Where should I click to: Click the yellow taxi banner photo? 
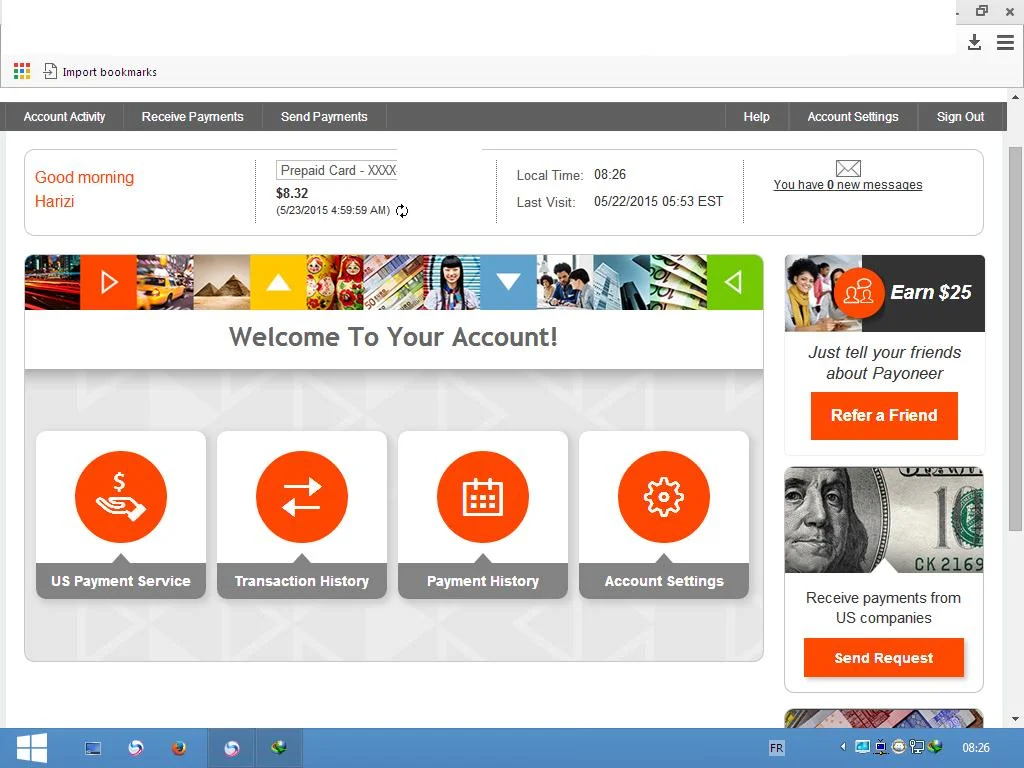pyautogui.click(x=165, y=282)
